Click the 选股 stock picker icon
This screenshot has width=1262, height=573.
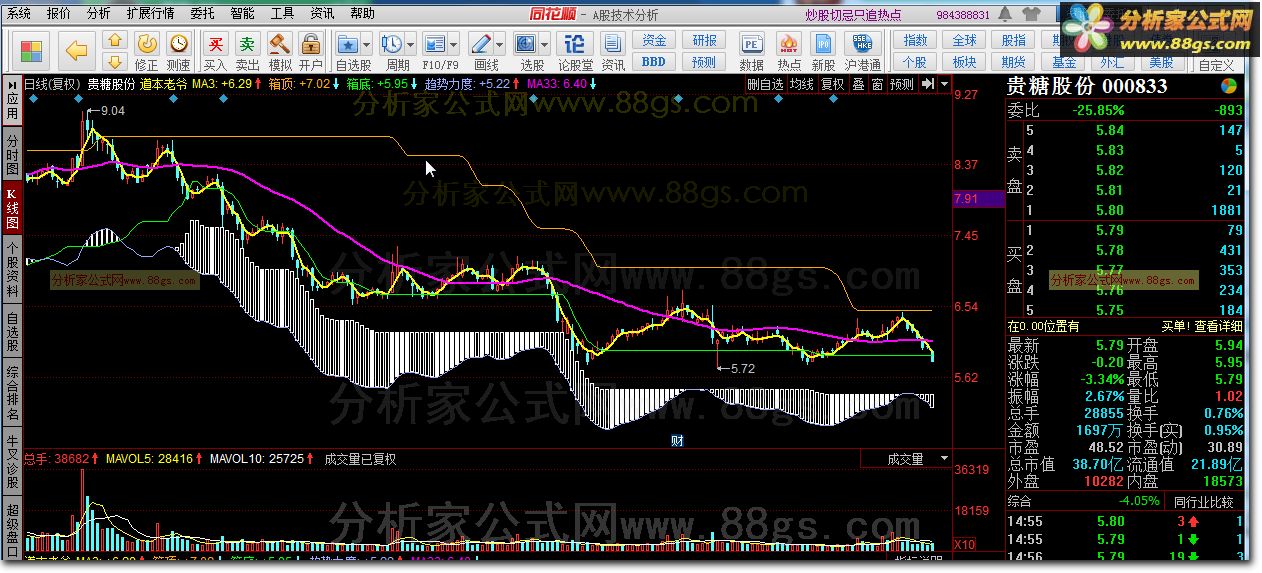(x=526, y=45)
